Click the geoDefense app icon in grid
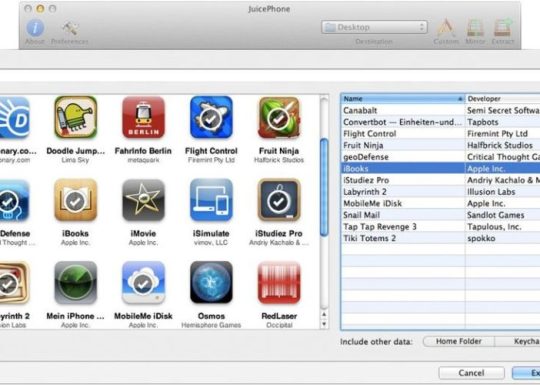Screen dimensions: 540x385 14,200
